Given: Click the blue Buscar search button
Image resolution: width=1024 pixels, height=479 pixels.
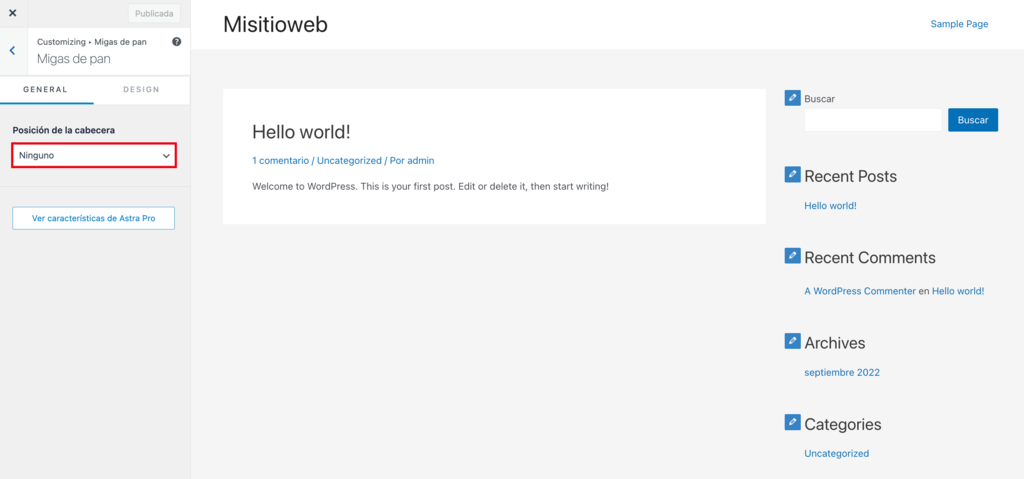Looking at the screenshot, I should (973, 120).
